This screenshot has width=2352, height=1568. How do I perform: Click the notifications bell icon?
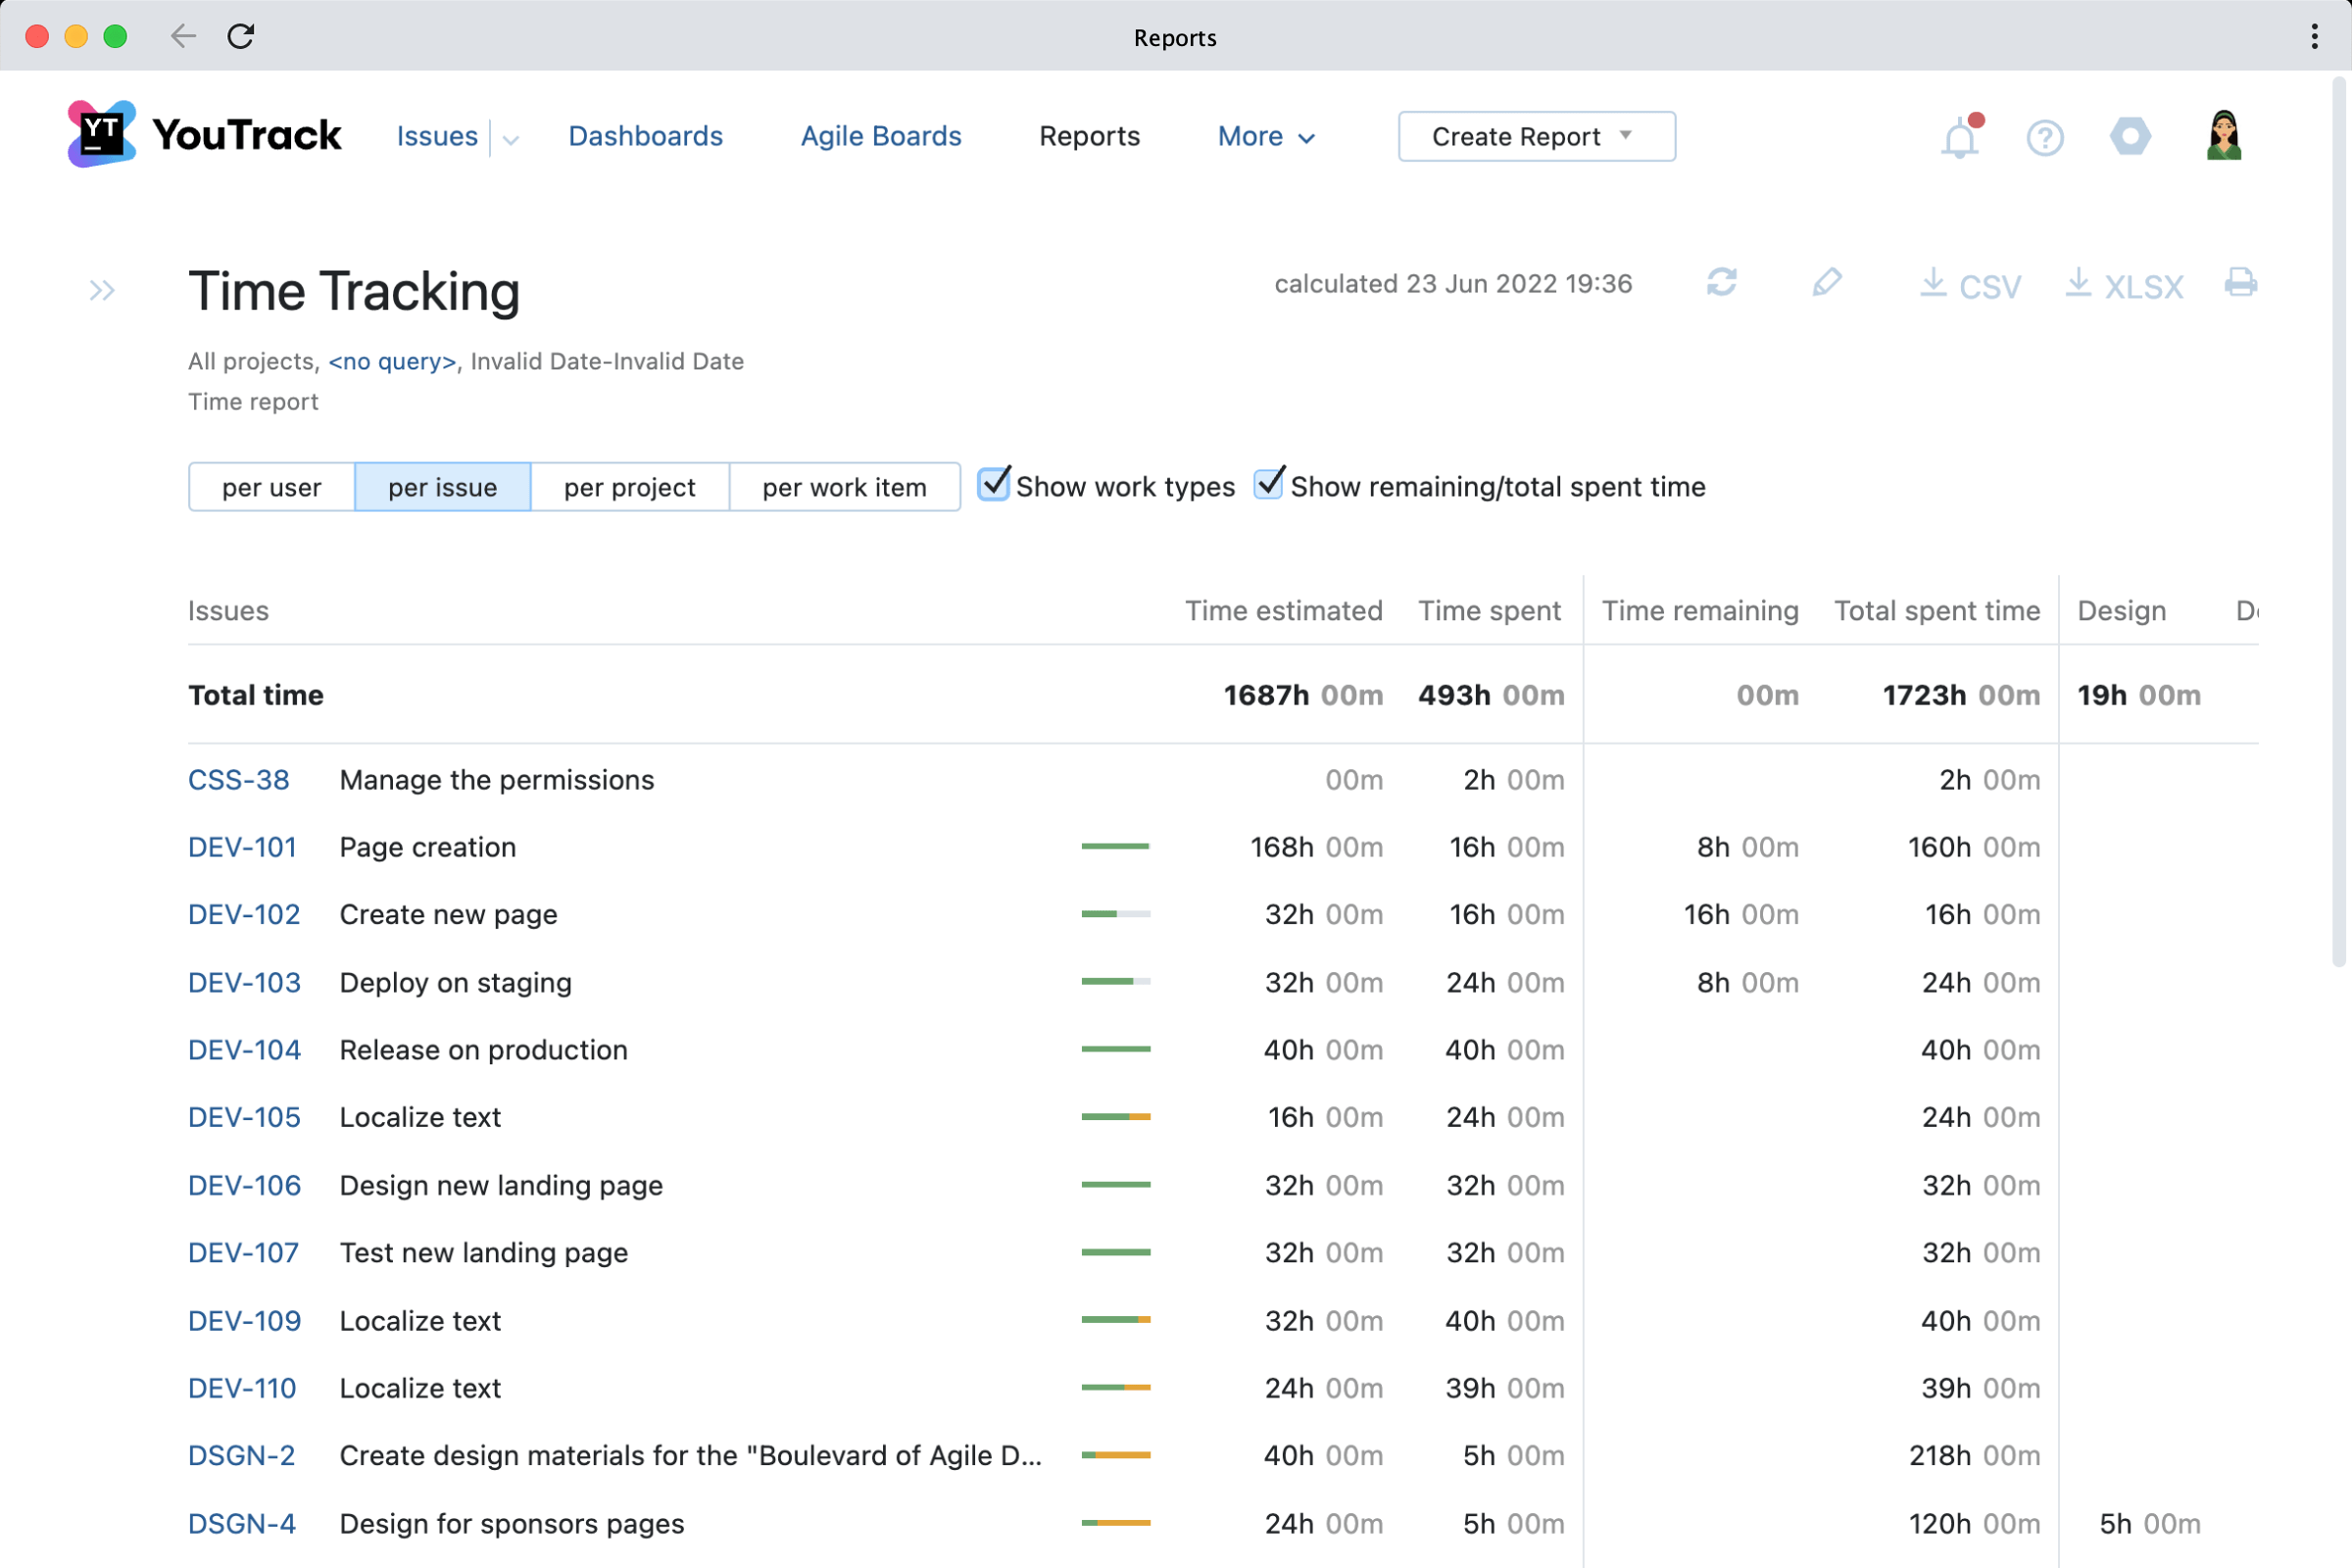click(1962, 136)
